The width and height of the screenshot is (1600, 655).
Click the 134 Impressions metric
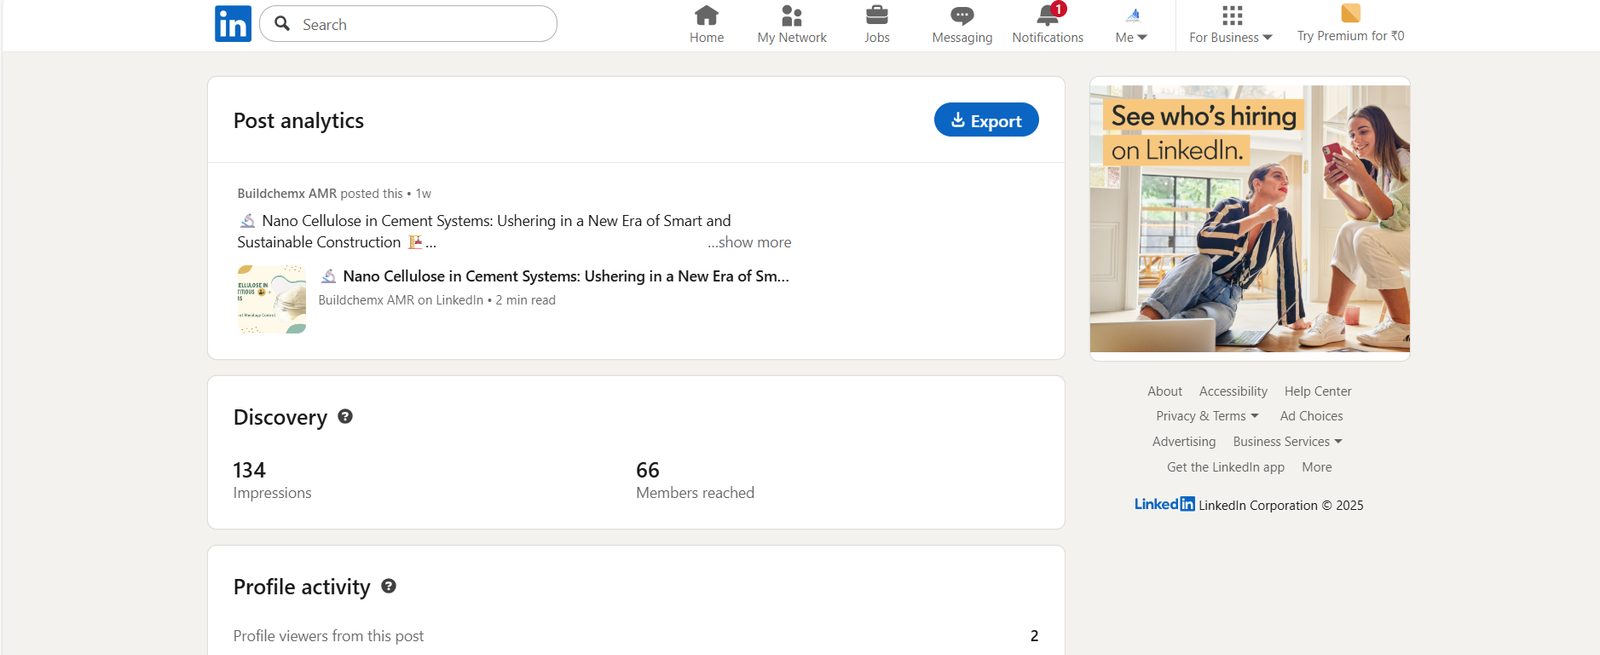(x=272, y=480)
